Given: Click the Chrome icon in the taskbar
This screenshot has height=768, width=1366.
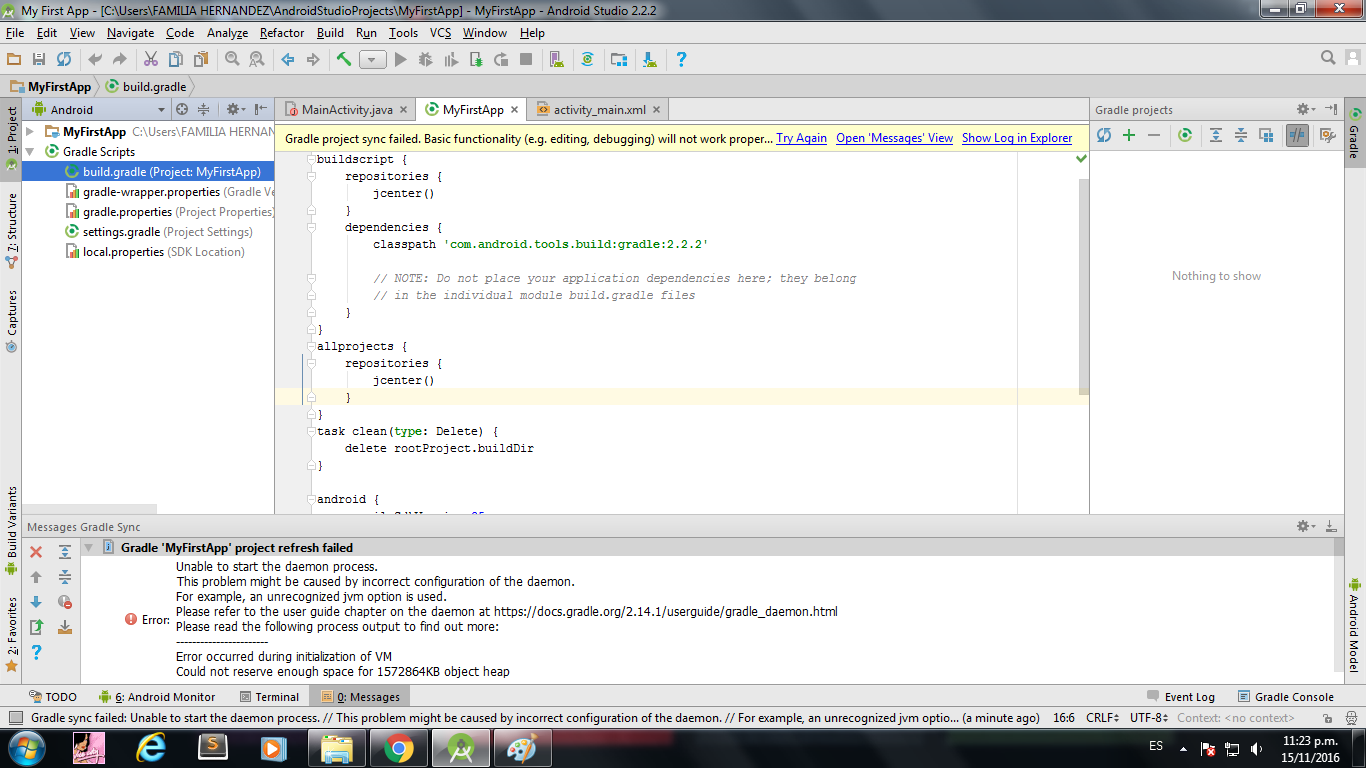Looking at the screenshot, I should coord(398,748).
